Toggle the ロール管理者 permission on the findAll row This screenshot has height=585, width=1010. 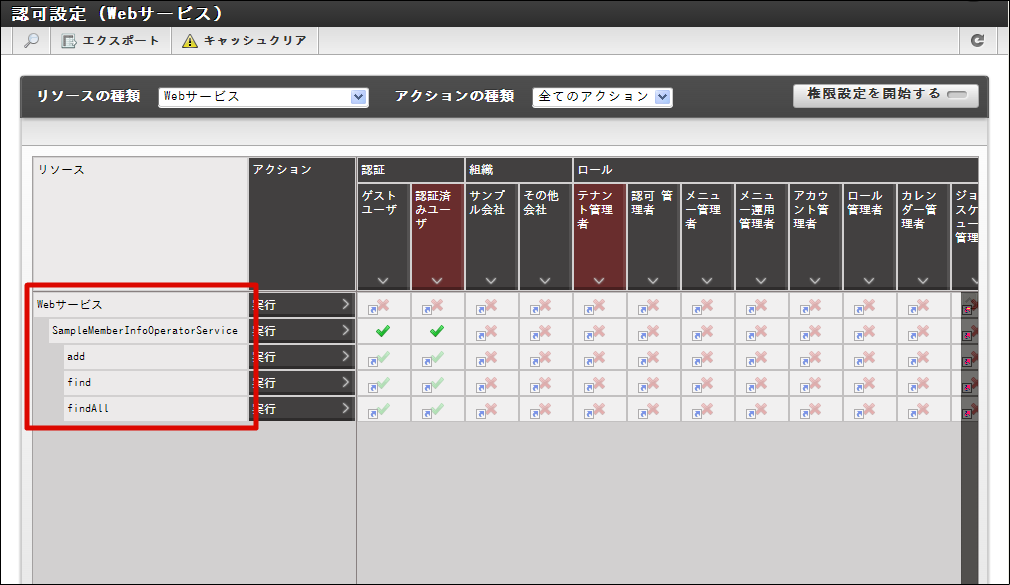tap(869, 408)
